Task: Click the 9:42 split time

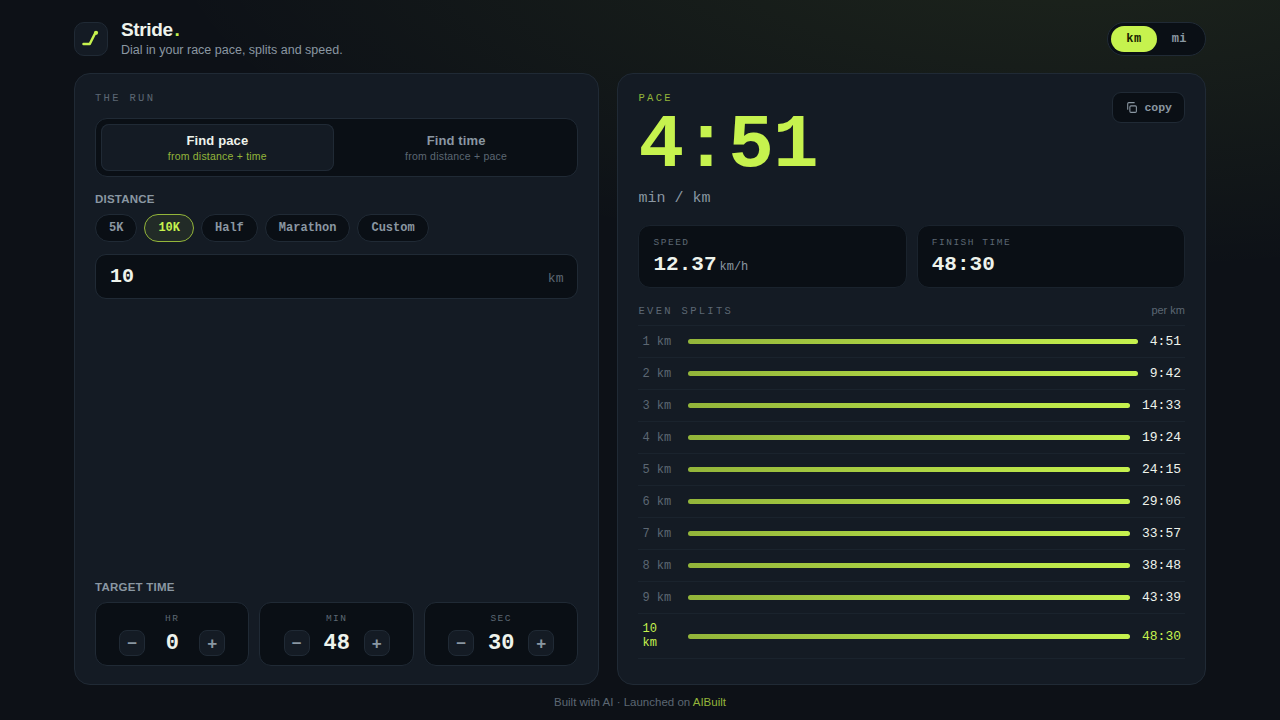Action: (x=1165, y=373)
